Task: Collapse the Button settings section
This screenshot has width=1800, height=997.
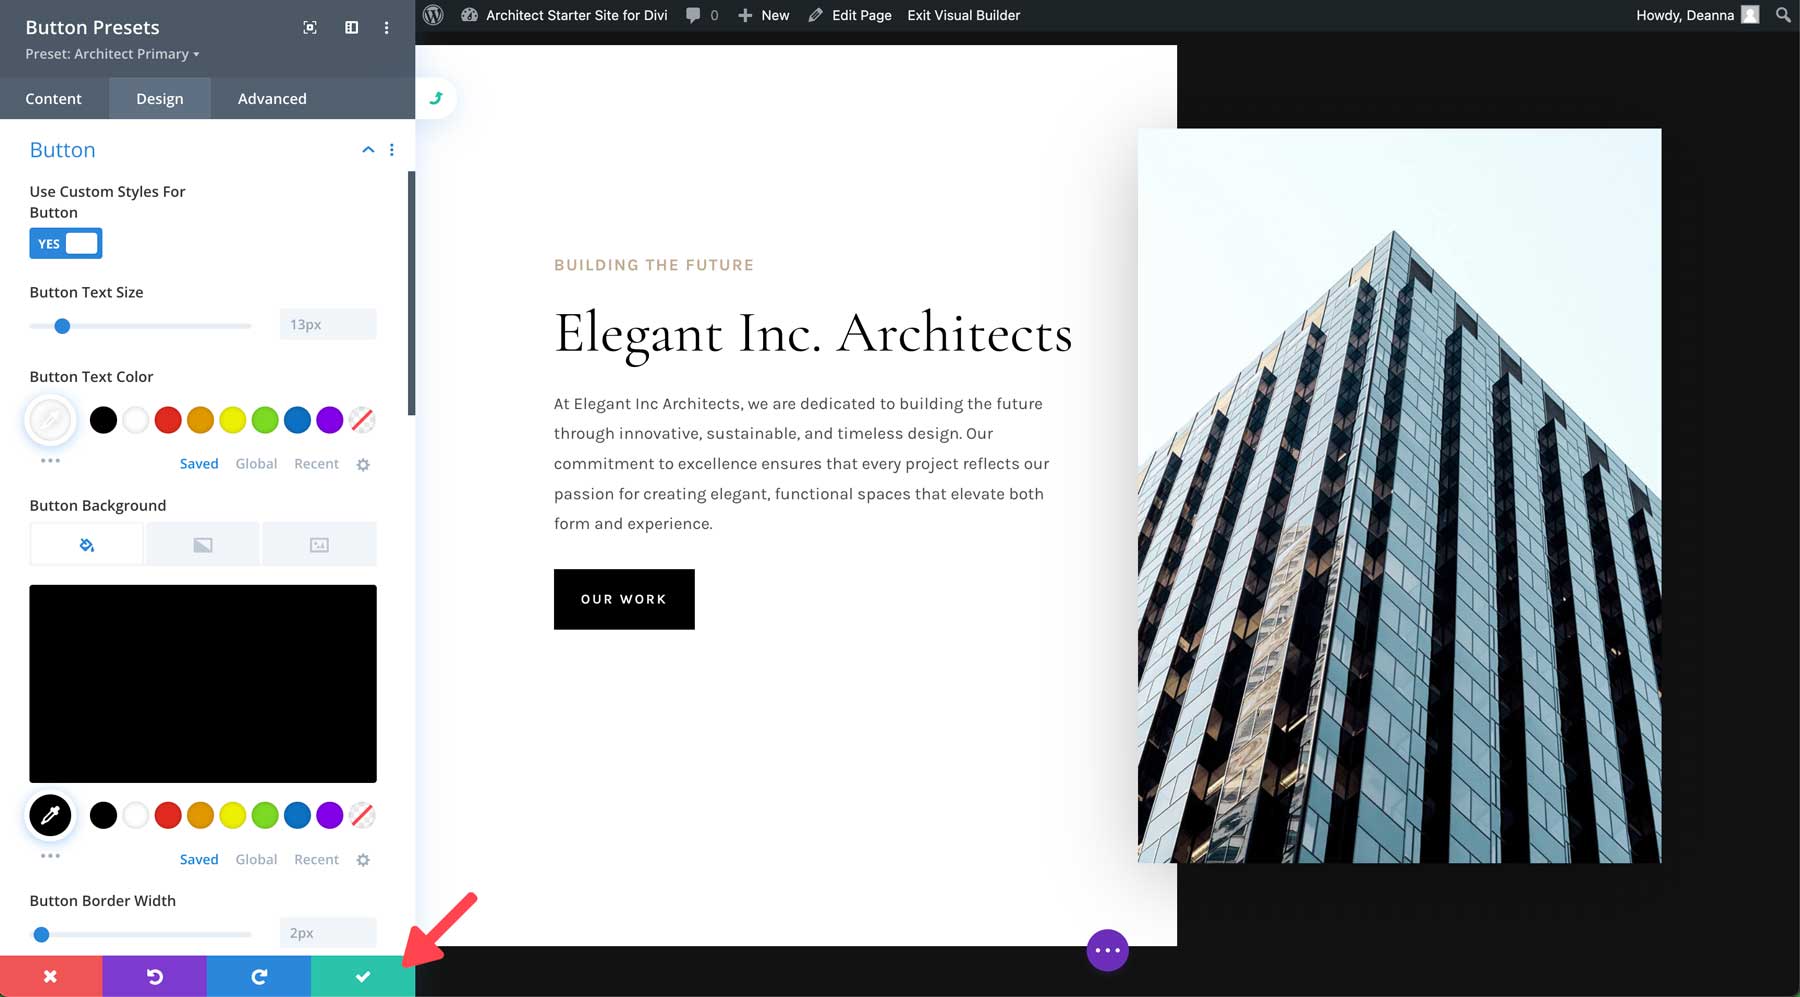Action: pyautogui.click(x=367, y=149)
